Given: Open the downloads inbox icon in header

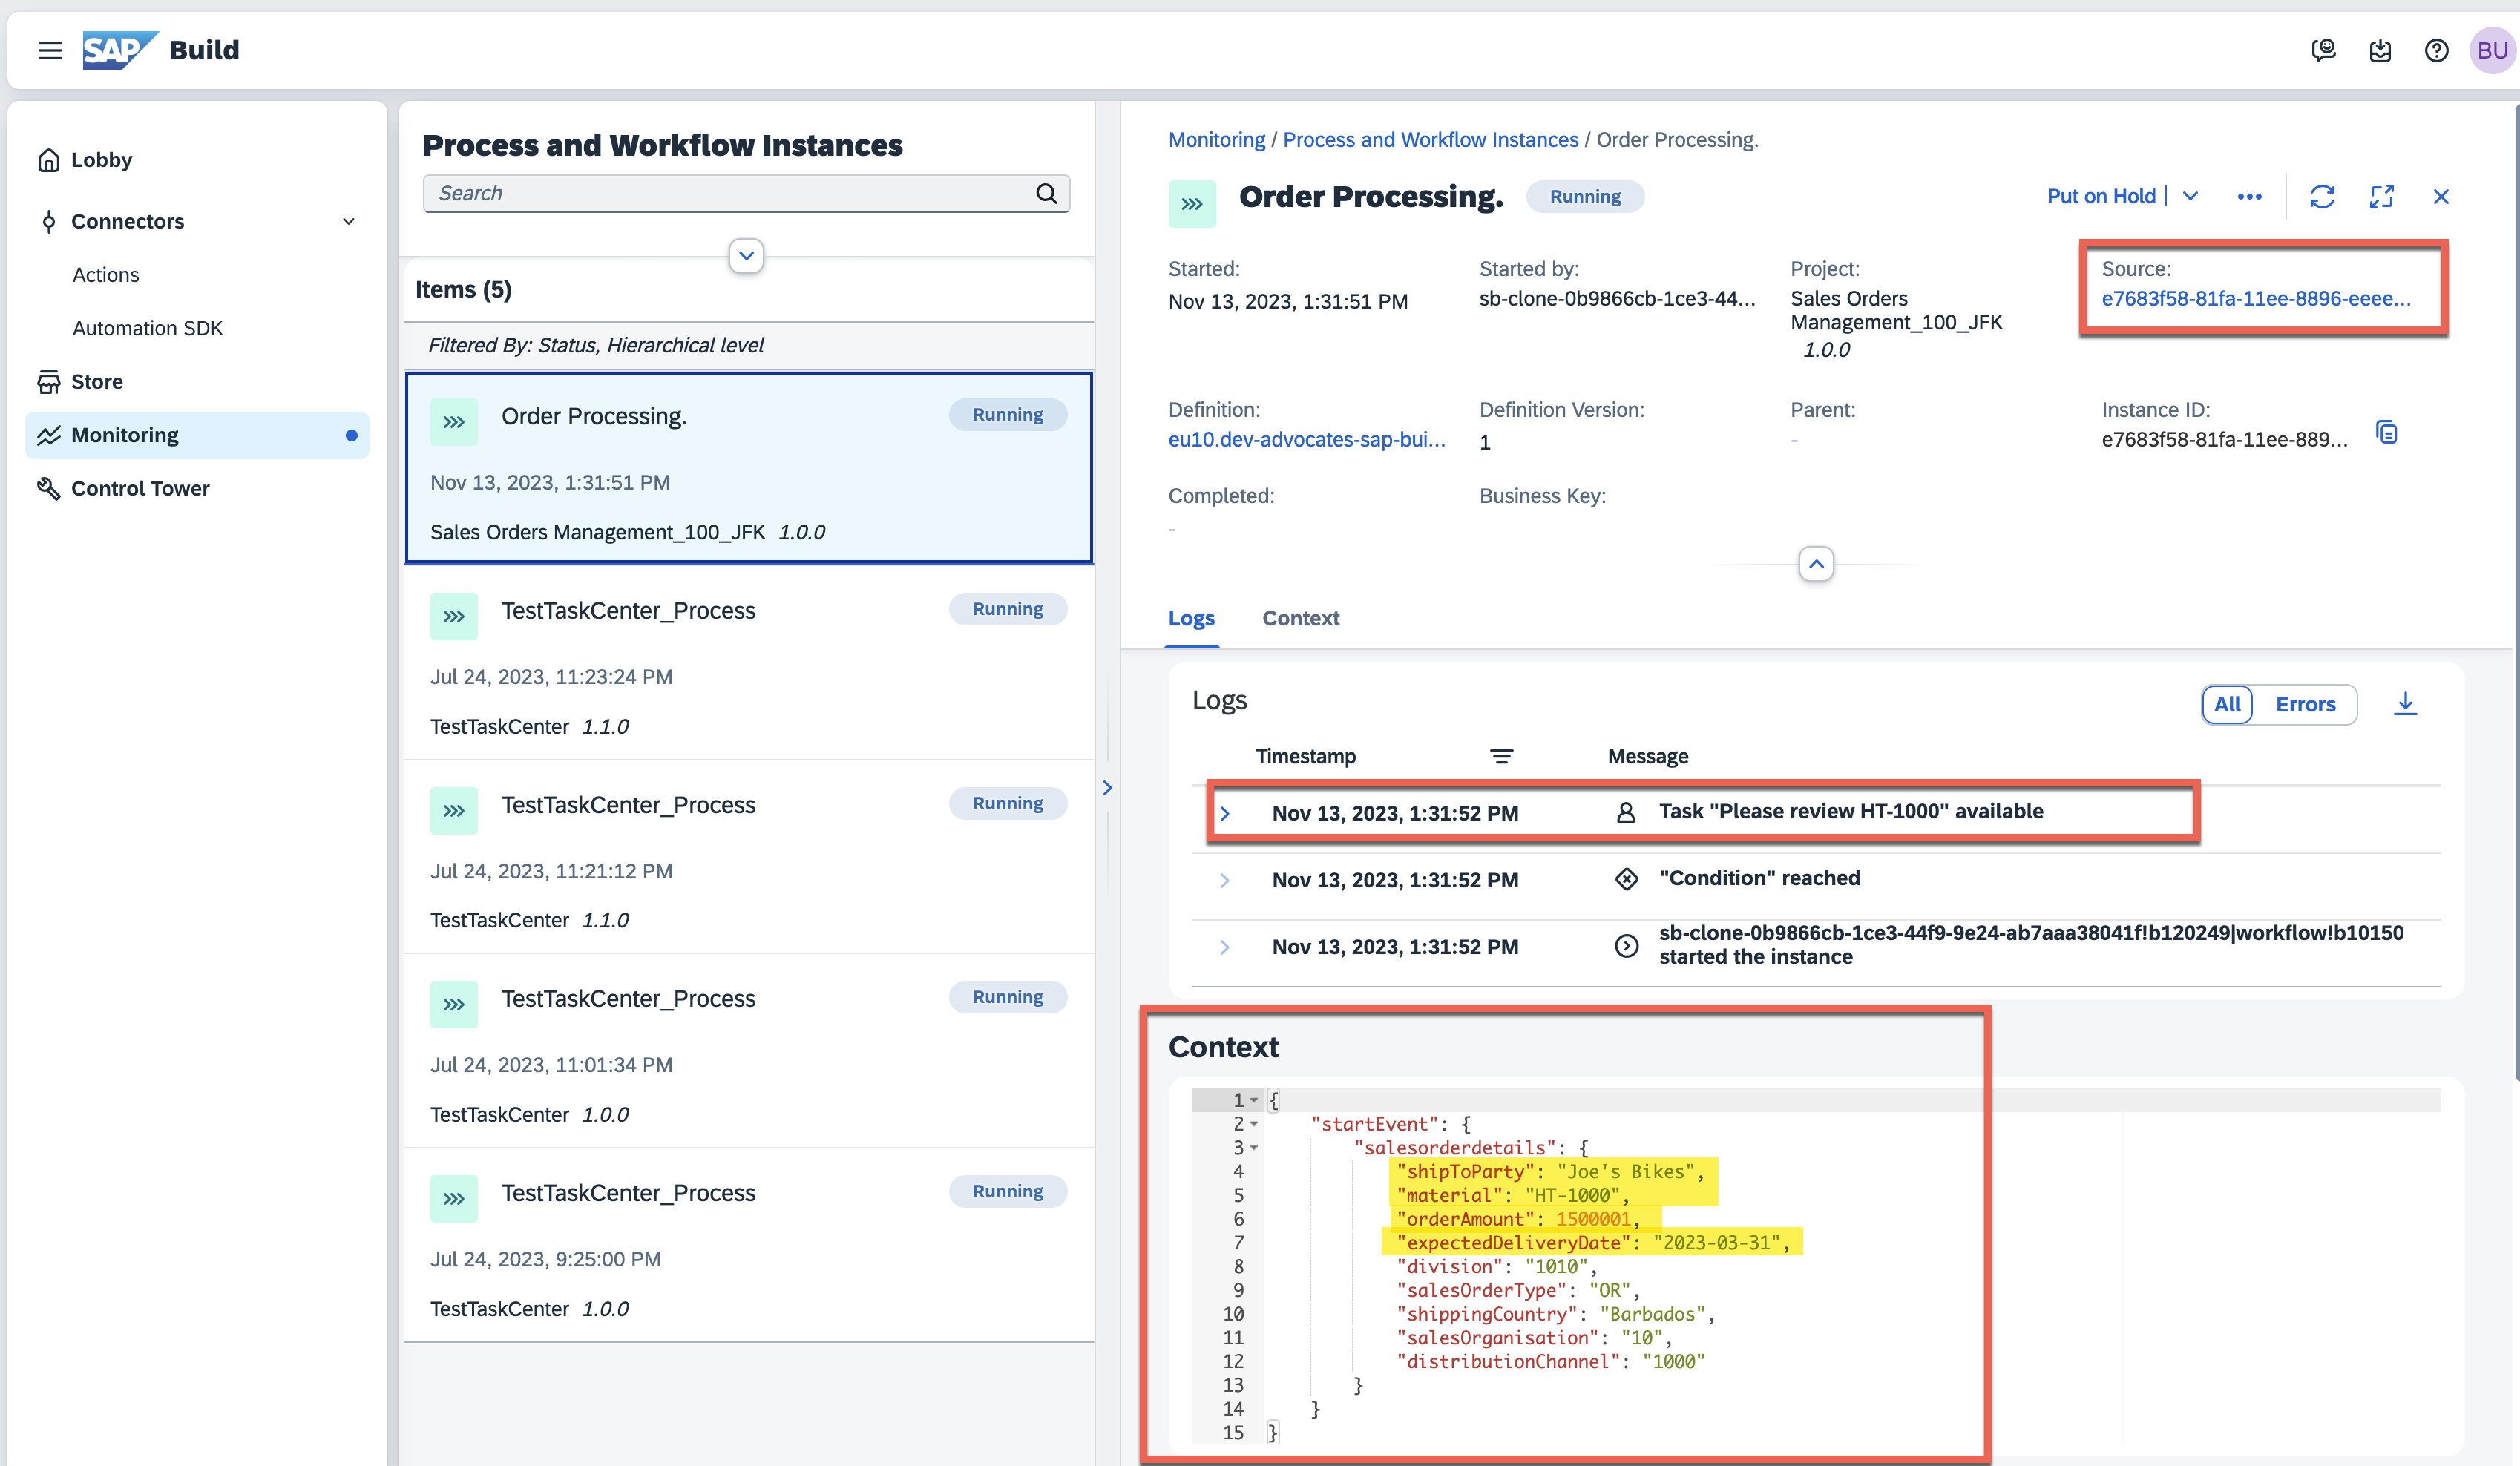Looking at the screenshot, I should pyautogui.click(x=2380, y=50).
